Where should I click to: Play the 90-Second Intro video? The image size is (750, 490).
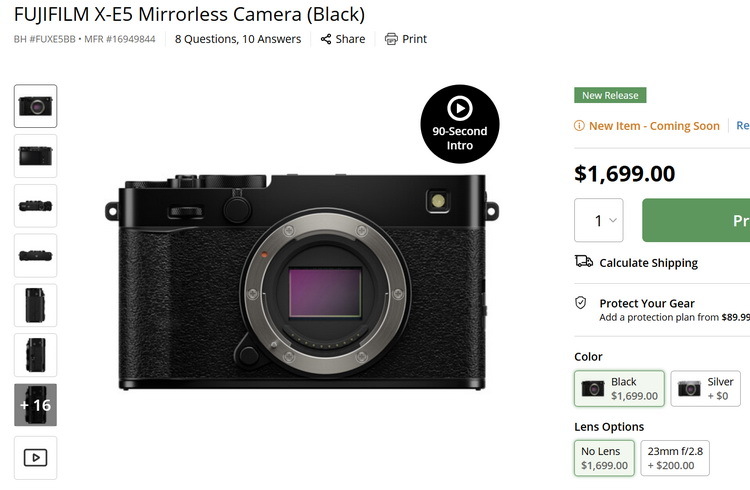pos(459,123)
